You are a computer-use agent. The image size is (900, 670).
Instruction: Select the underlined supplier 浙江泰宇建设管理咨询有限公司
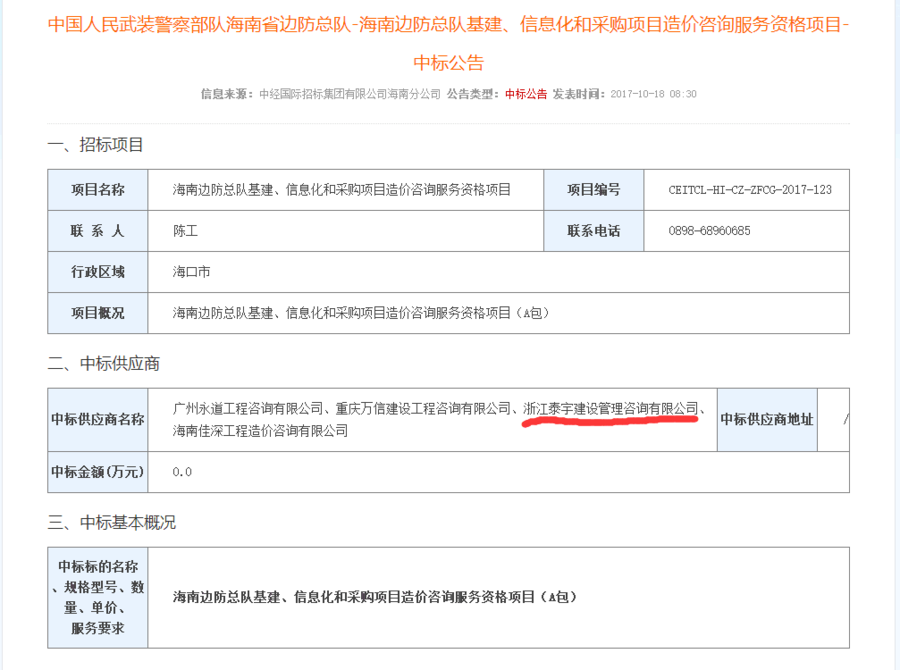click(611, 408)
